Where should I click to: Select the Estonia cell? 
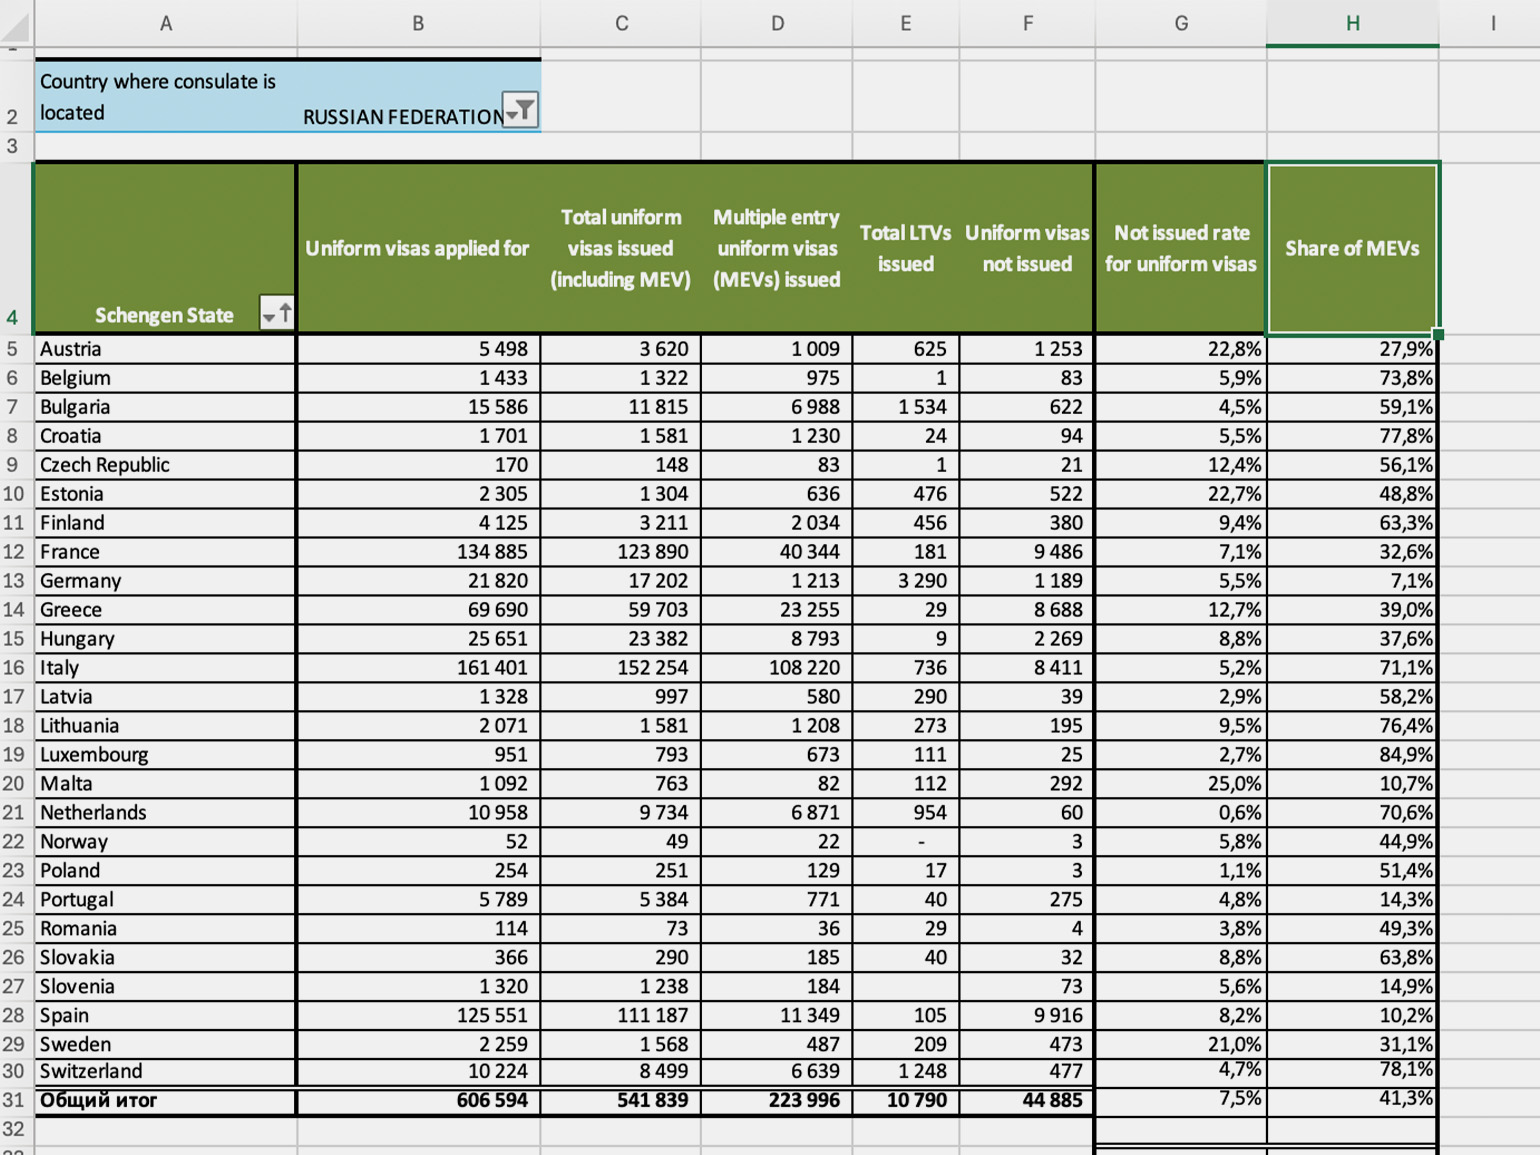tap(166, 494)
